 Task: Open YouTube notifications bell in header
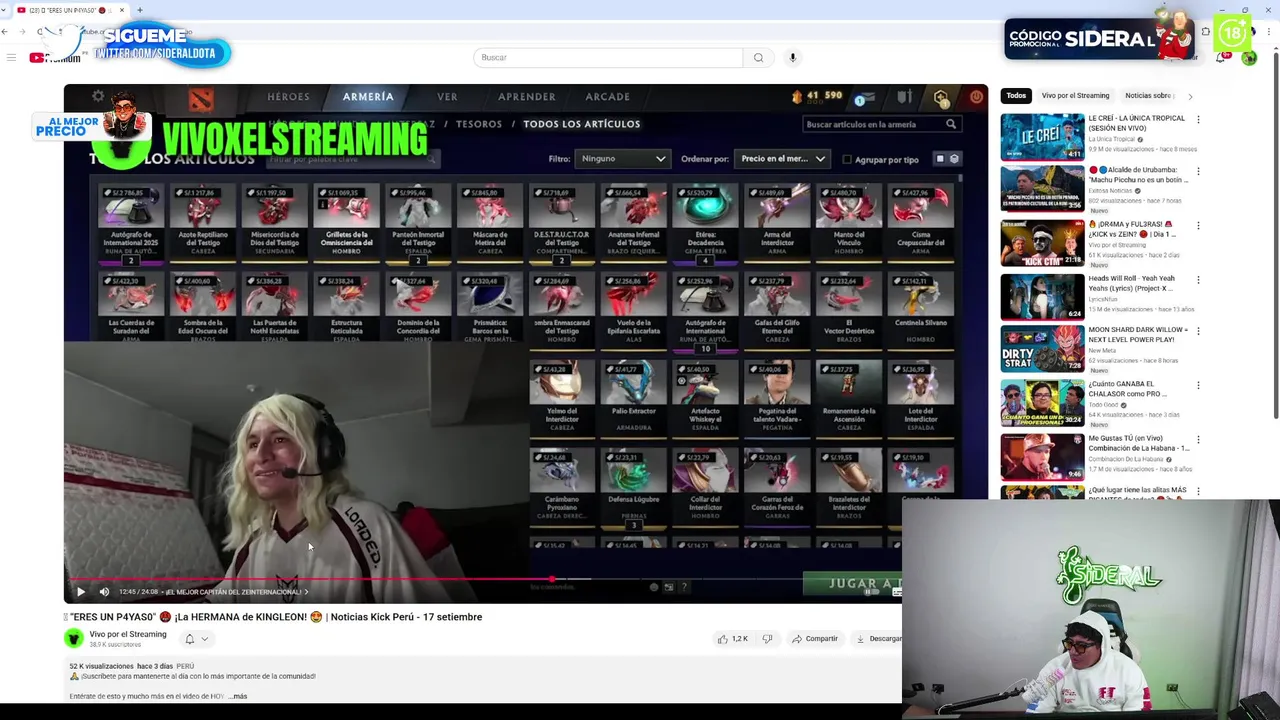1220,57
